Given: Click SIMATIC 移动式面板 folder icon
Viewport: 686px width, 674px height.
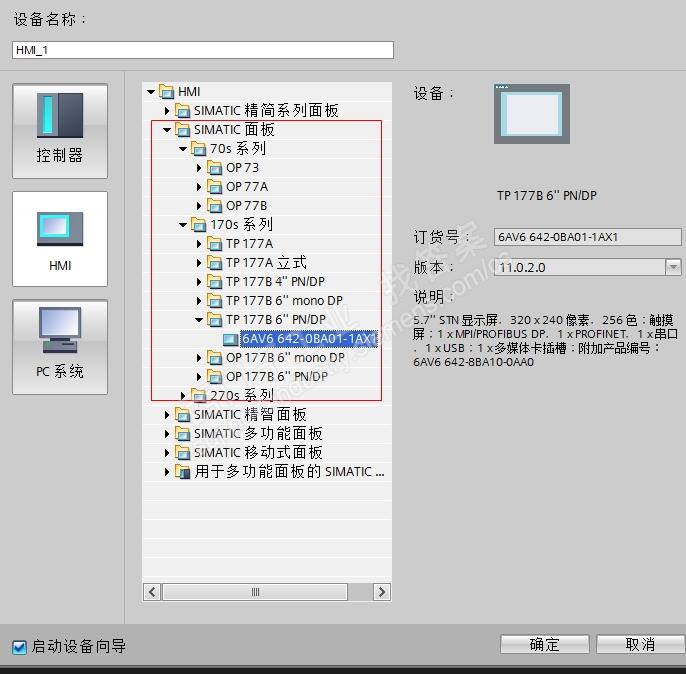Looking at the screenshot, I should pos(182,453).
